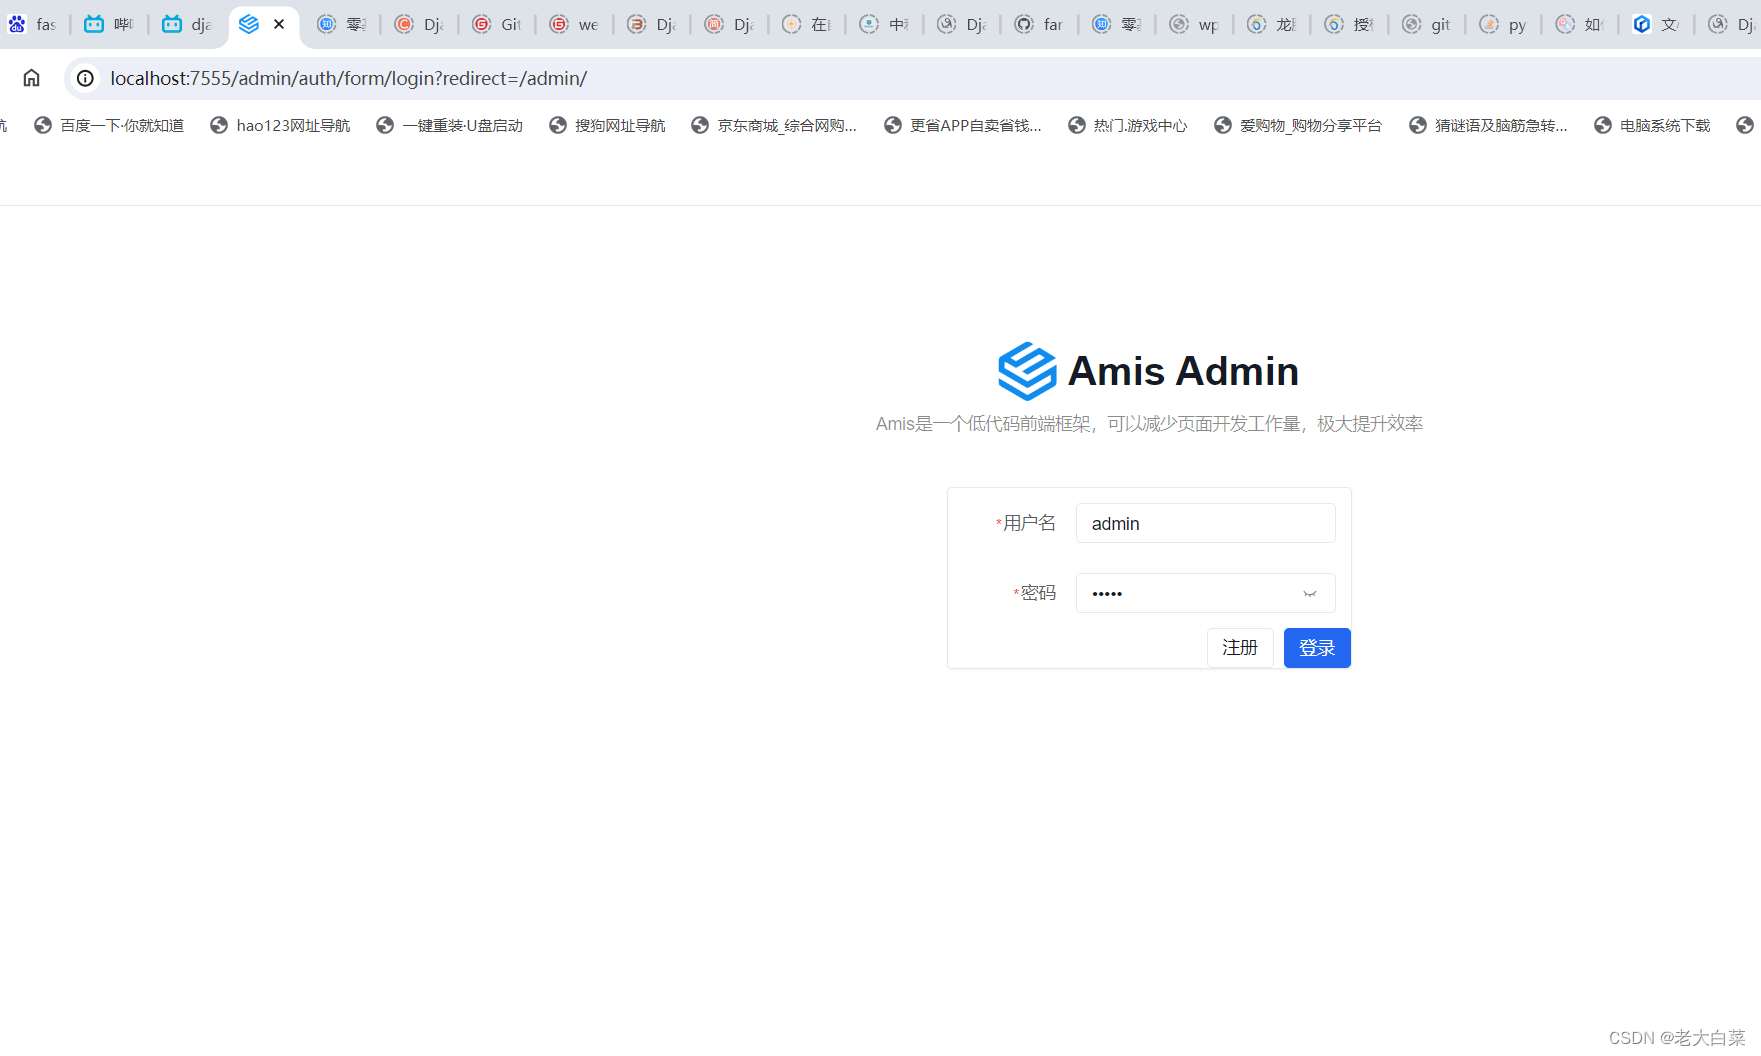1761x1056 pixels.
Task: Switch to the '在' tab
Action: pyautogui.click(x=808, y=24)
